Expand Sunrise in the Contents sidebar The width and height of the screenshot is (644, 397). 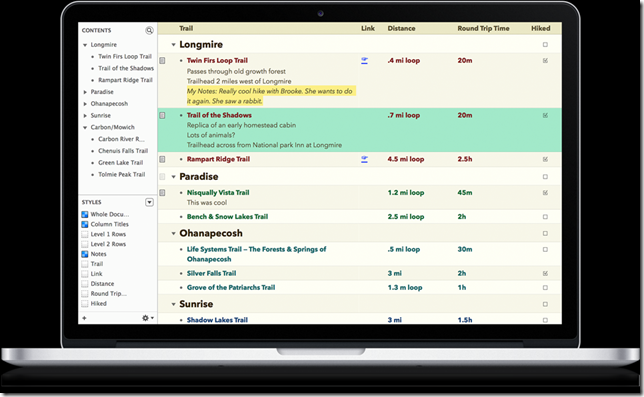pyautogui.click(x=85, y=116)
